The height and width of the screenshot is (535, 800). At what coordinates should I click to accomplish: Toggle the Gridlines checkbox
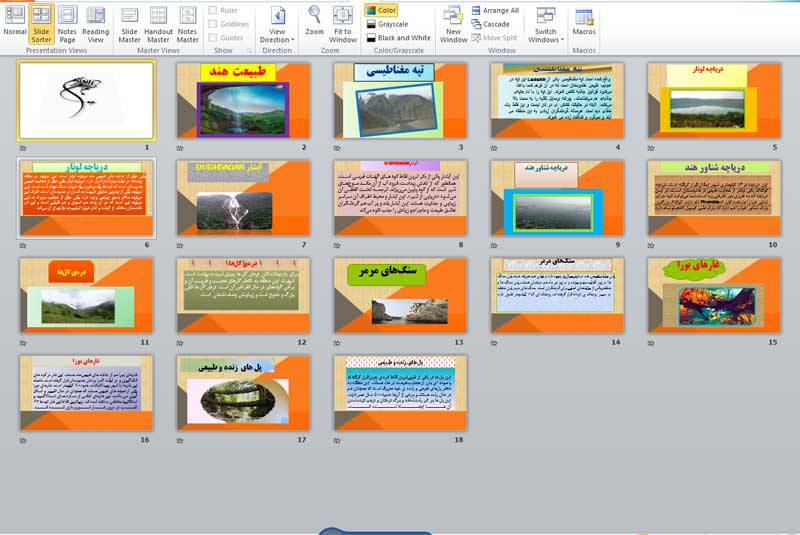click(x=229, y=24)
